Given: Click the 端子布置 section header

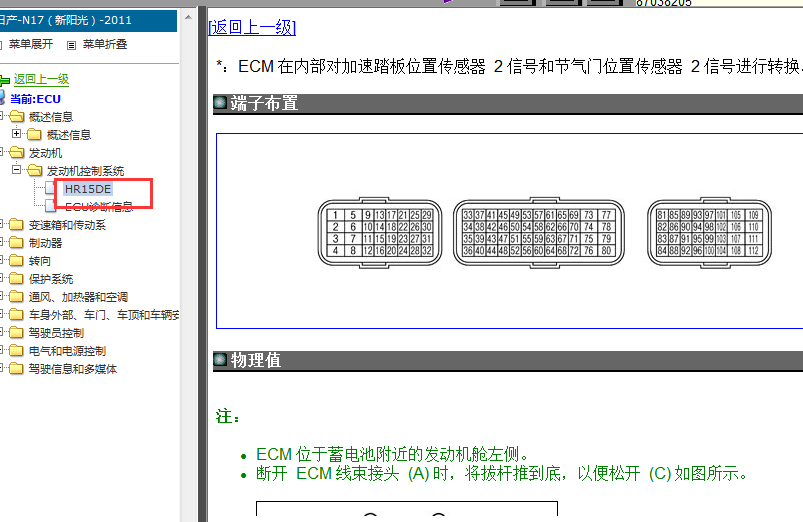Looking at the screenshot, I should pyautogui.click(x=508, y=103).
